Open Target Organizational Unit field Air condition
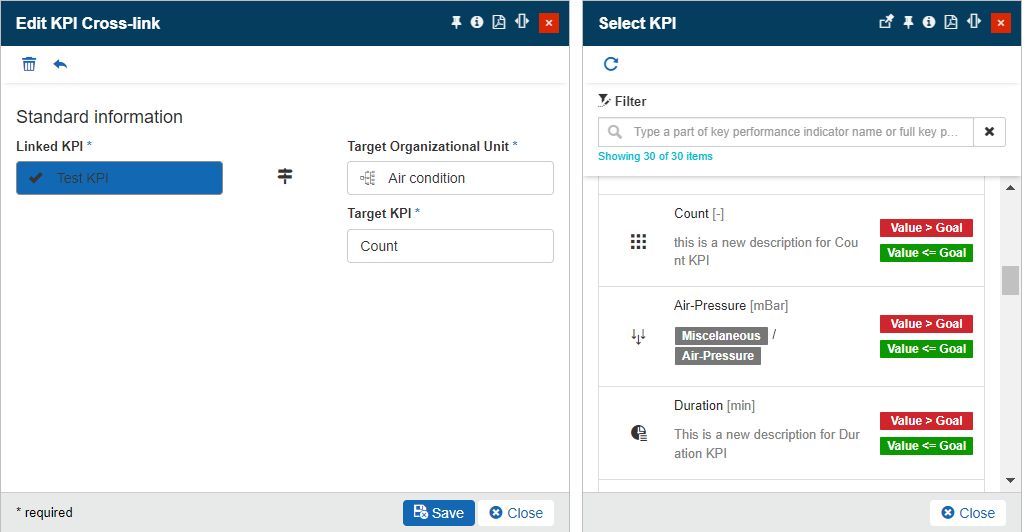 (x=450, y=178)
